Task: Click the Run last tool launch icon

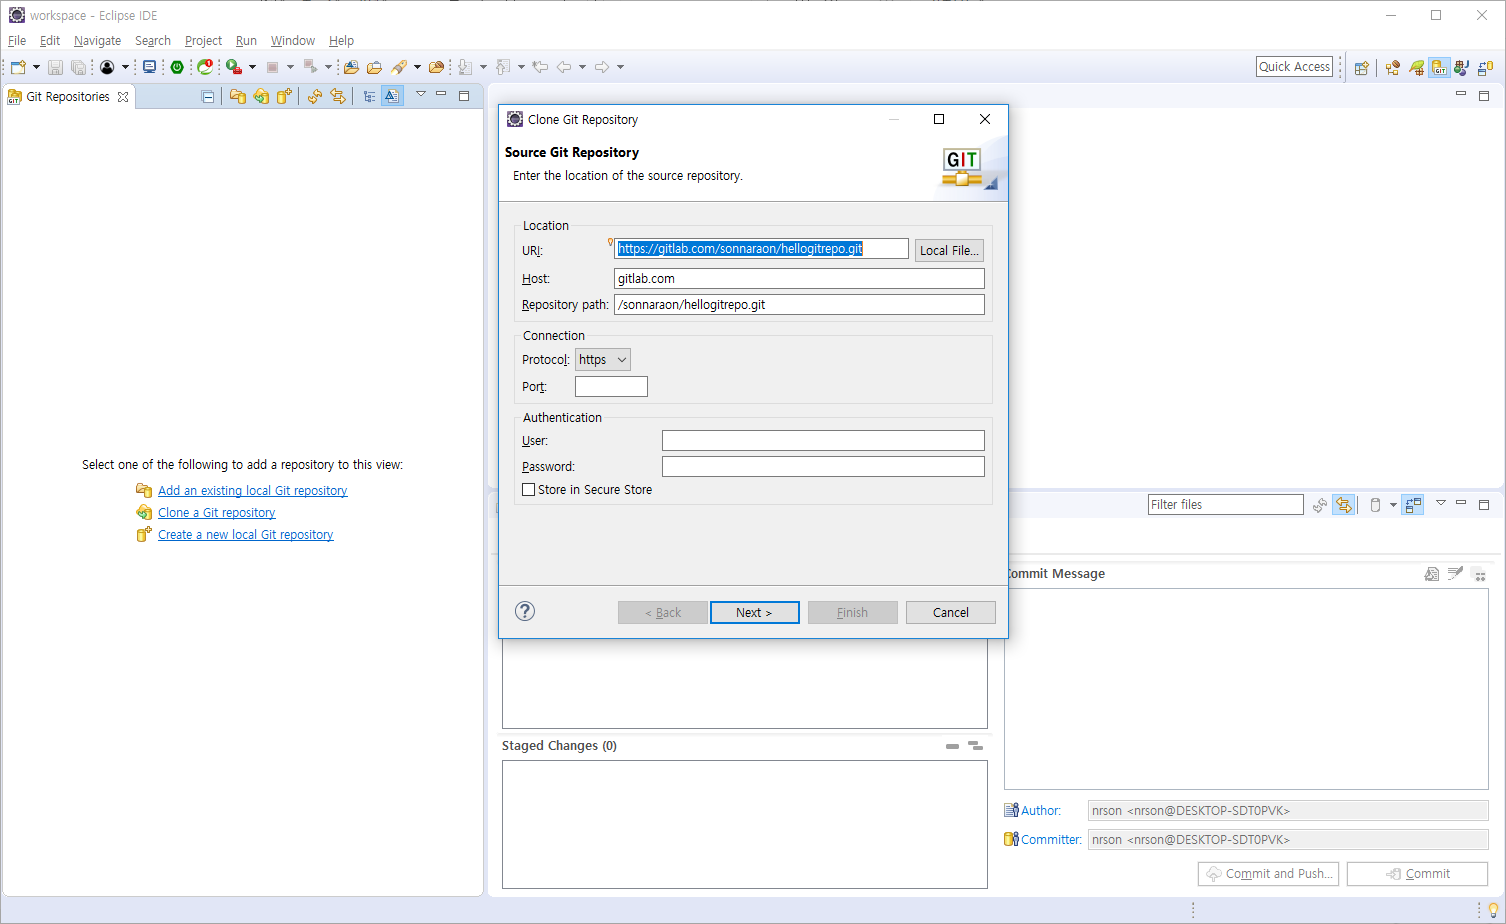Action: point(234,67)
